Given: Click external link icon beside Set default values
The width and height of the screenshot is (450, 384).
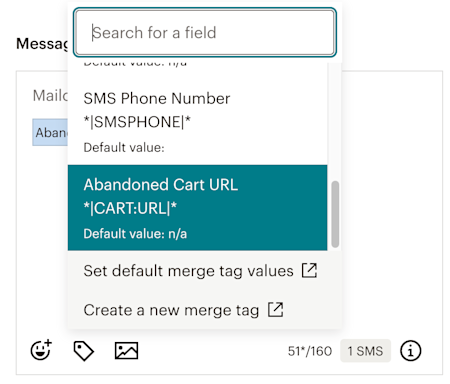Looking at the screenshot, I should coord(309,270).
